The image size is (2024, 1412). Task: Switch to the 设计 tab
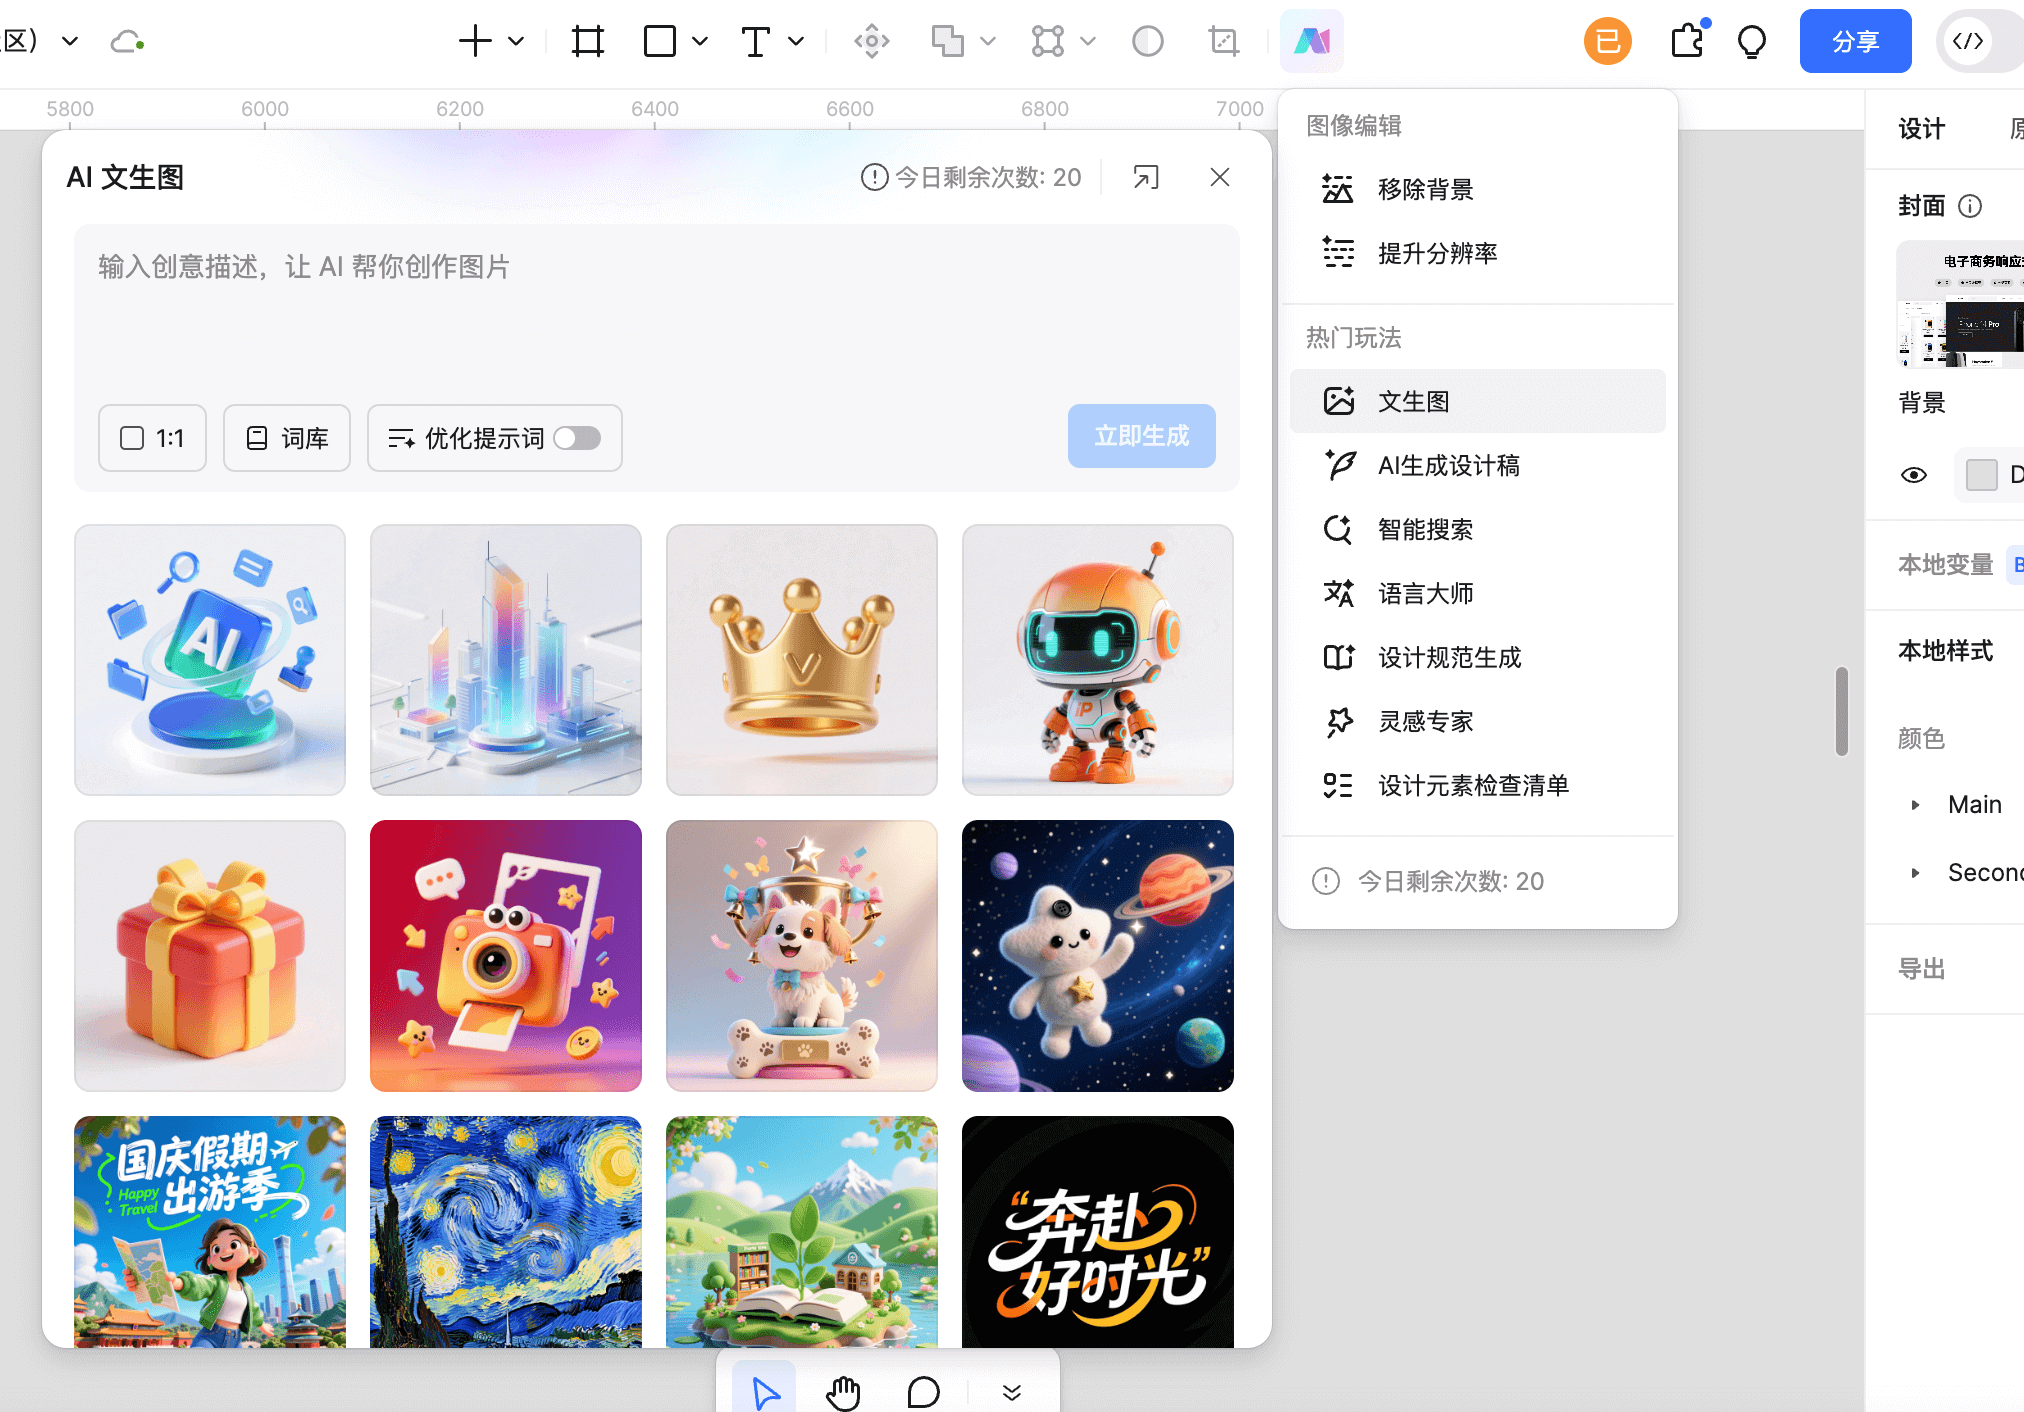[x=1919, y=128]
